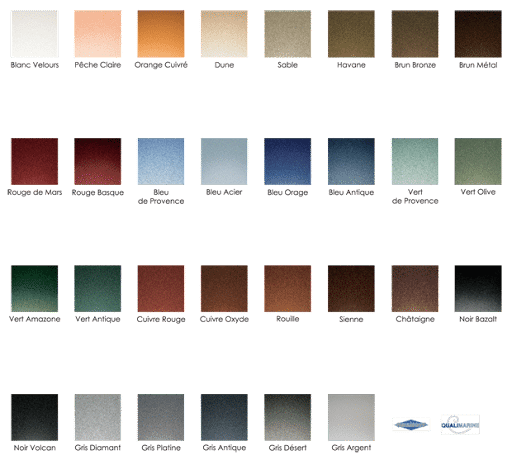Open the Qualimarine logo
Image resolution: width=512 pixels, height=460 pixels.
[x=460, y=425]
